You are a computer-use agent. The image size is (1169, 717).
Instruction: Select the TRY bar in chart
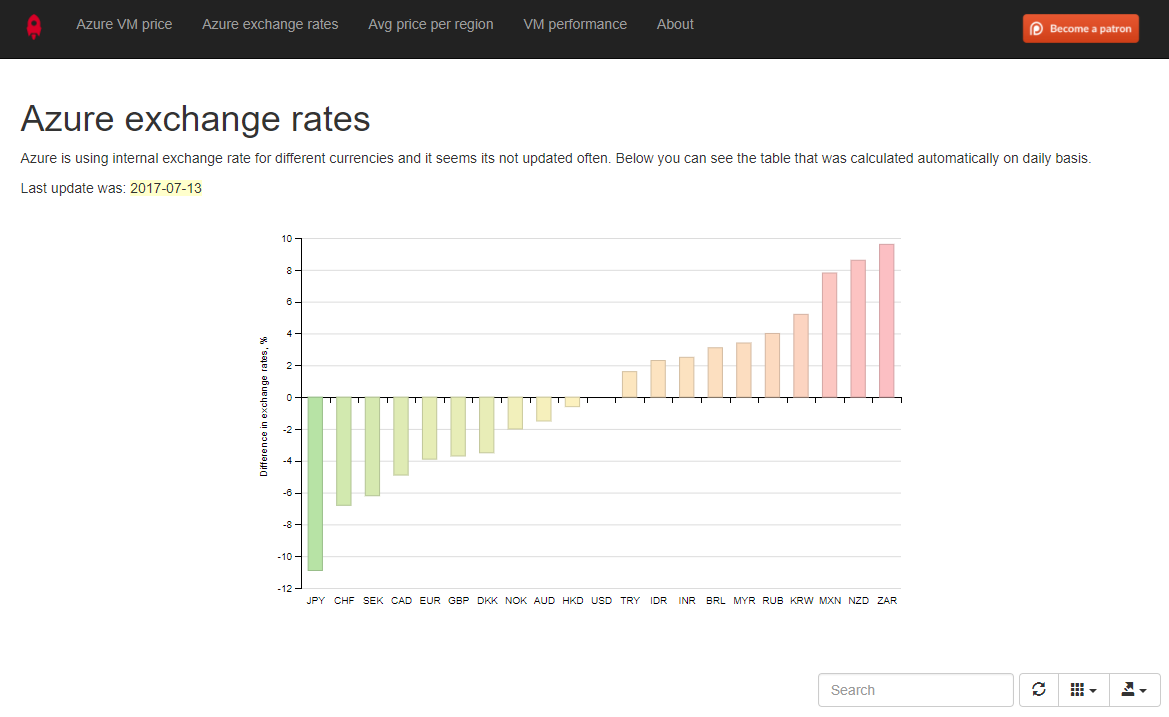(629, 385)
